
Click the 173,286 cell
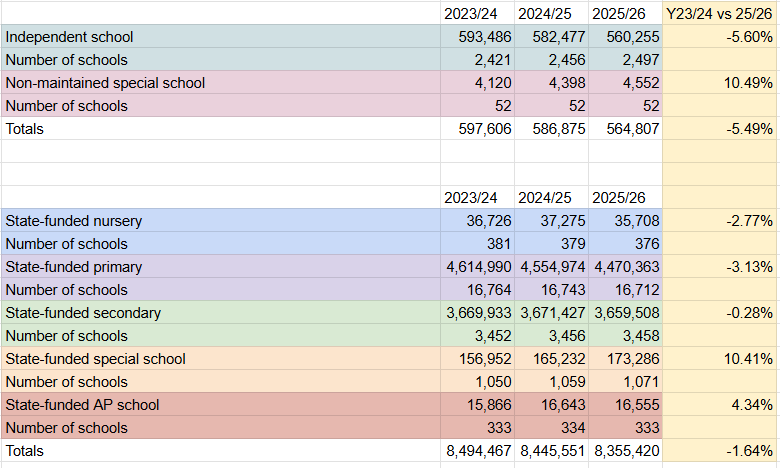[x=625, y=359]
